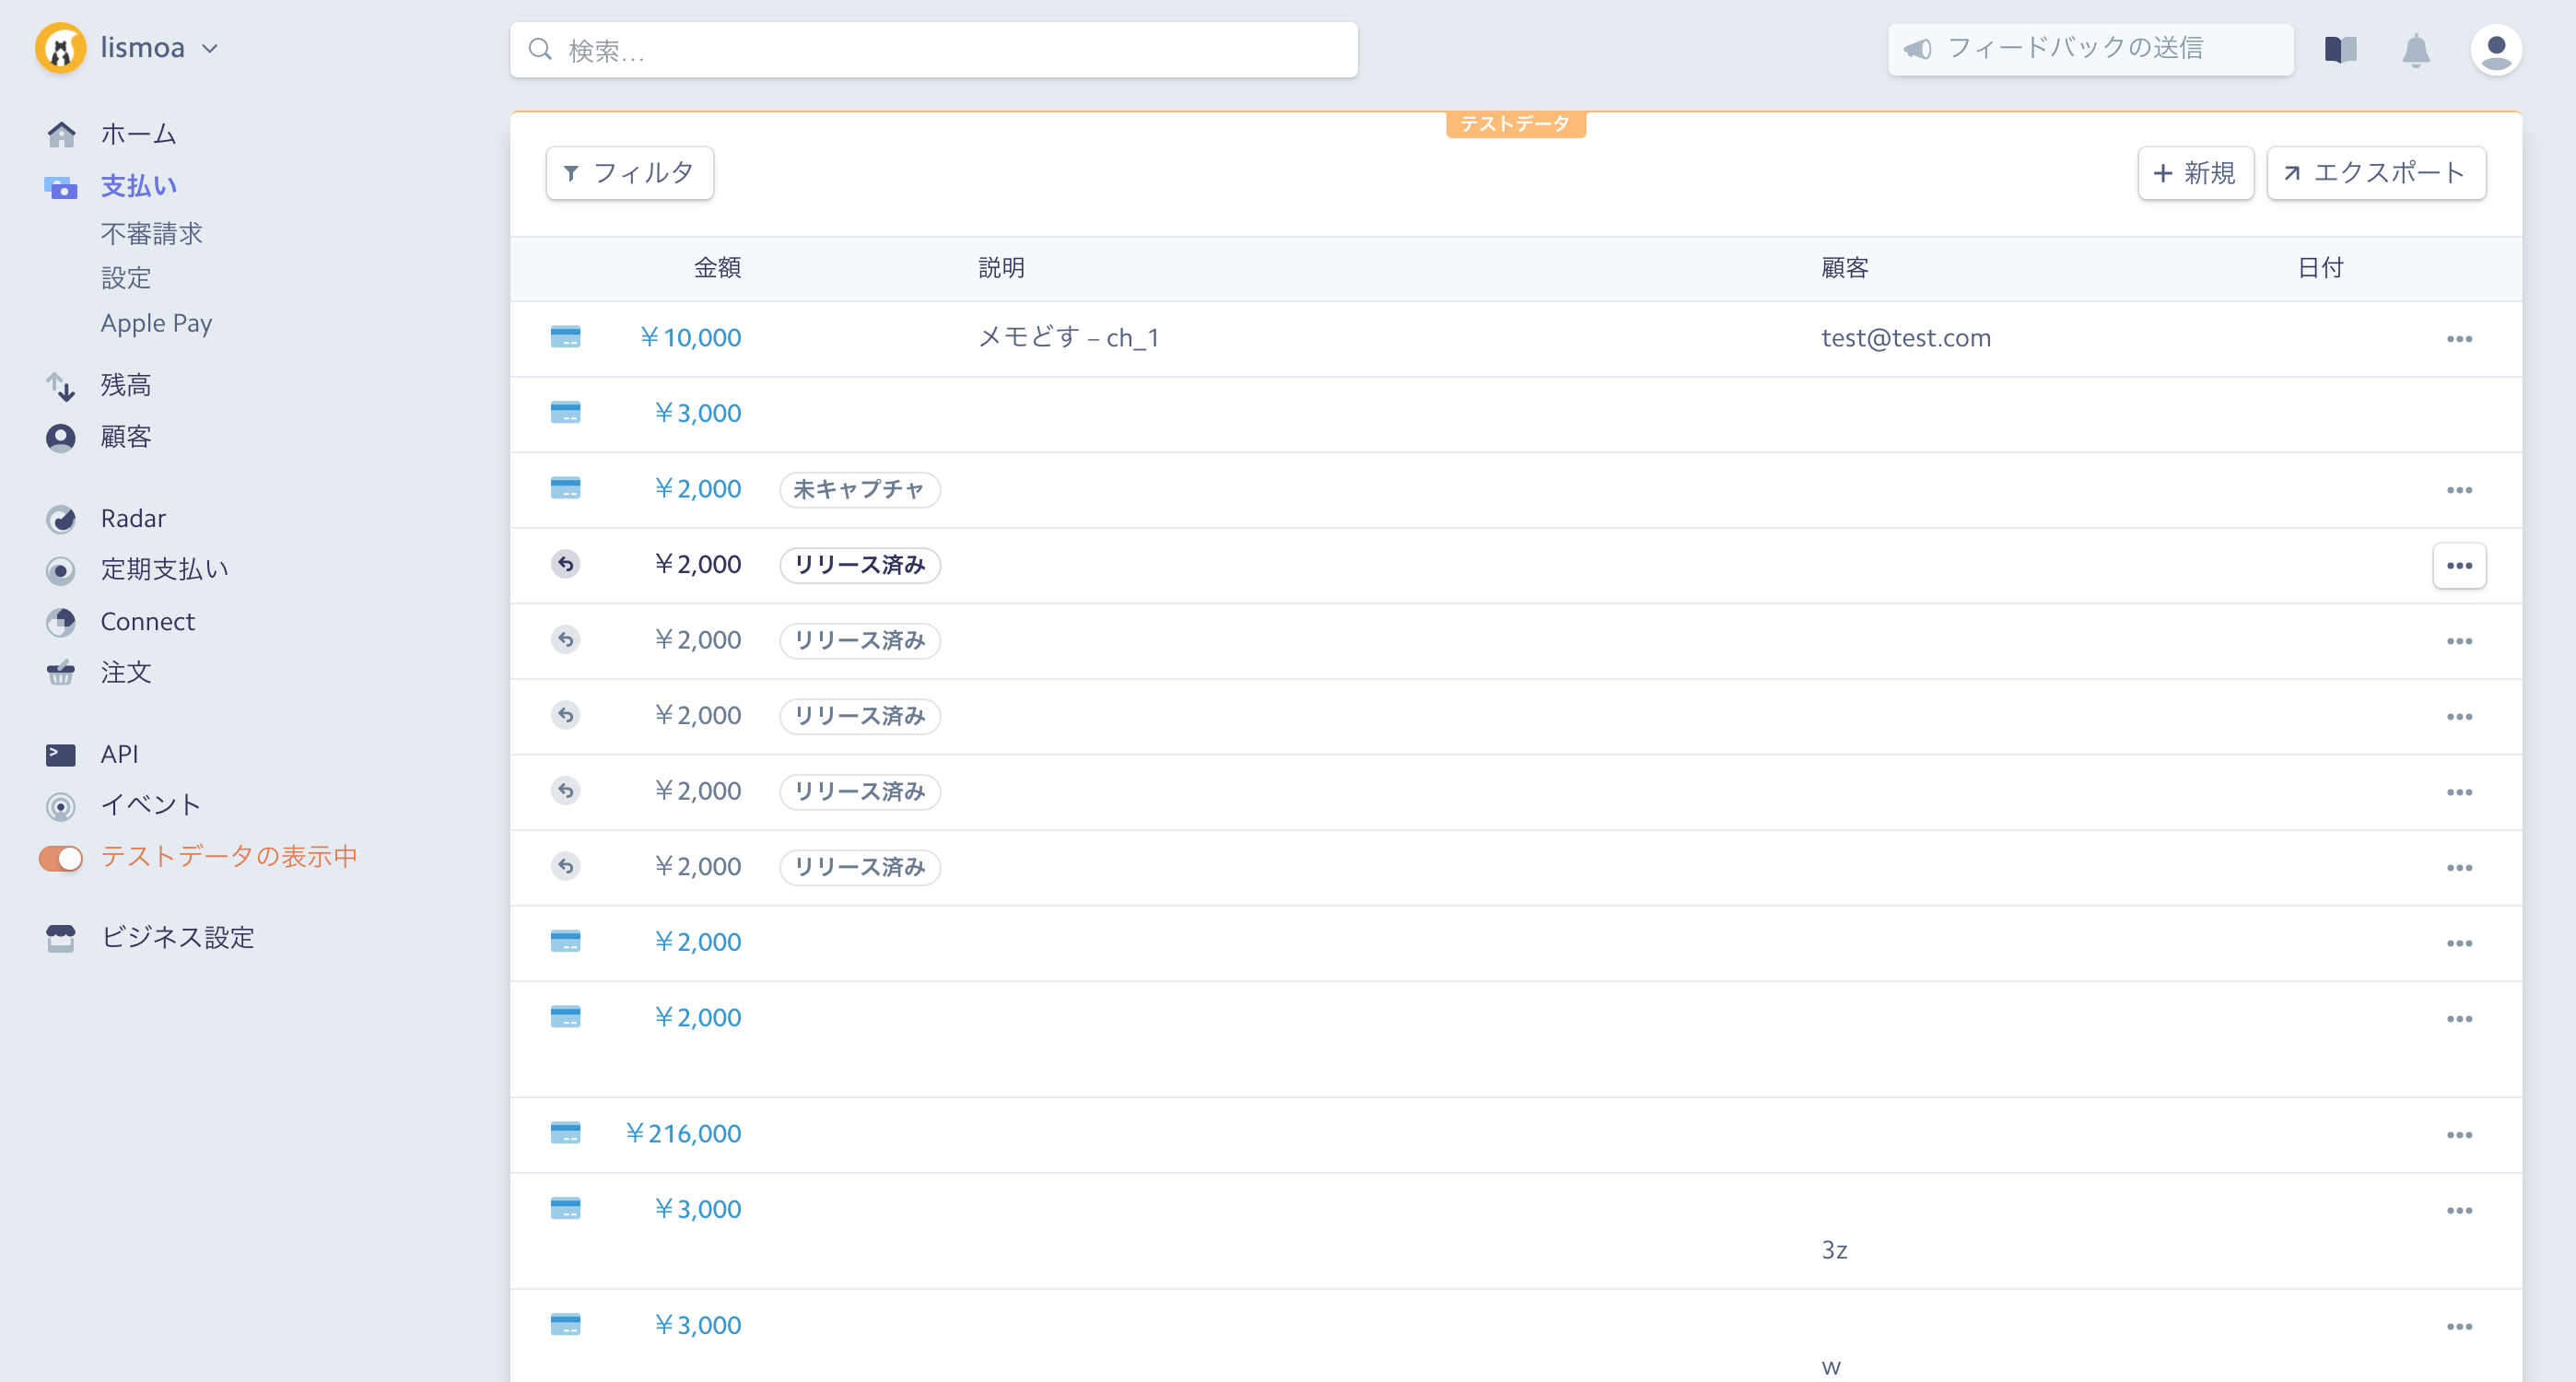Click the エクスポート button

2375,173
